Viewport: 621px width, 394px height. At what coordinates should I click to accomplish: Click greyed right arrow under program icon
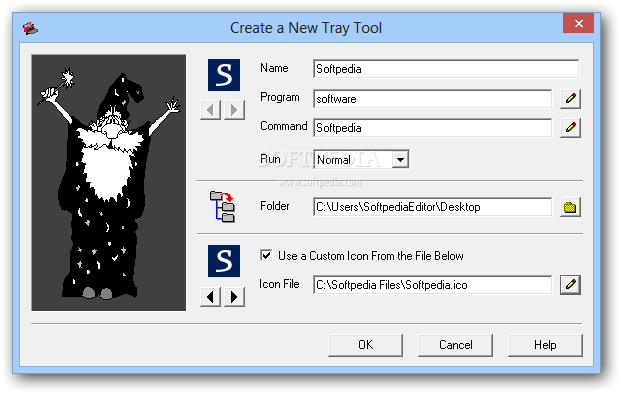tap(234, 110)
